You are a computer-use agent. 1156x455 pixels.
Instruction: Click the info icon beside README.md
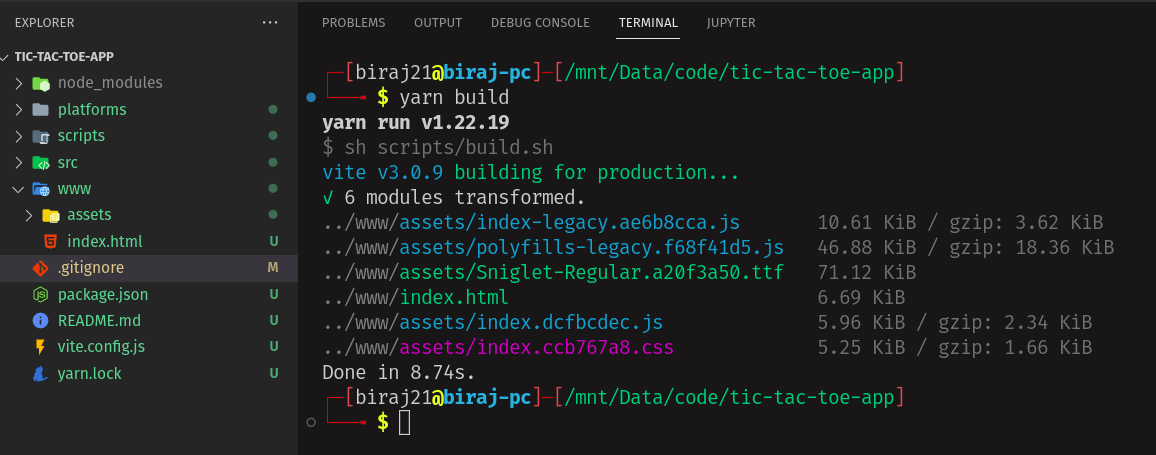(x=41, y=321)
